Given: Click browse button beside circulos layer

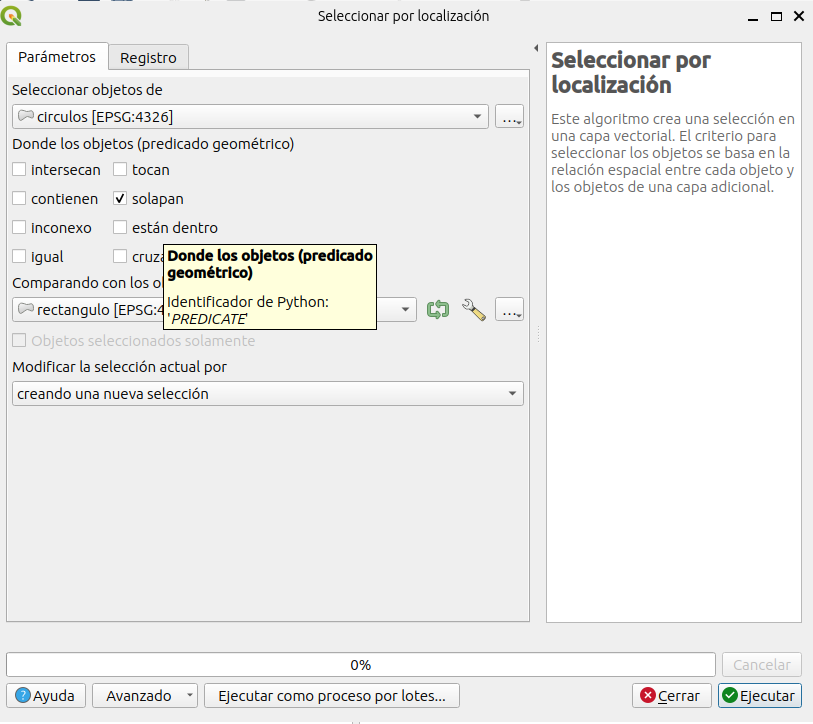Looking at the screenshot, I should 510,117.
